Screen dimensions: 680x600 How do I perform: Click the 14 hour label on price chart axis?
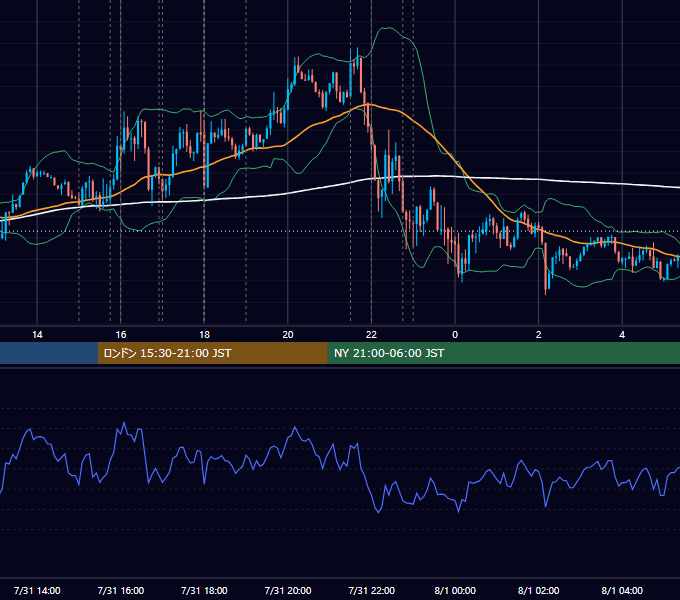coord(37,335)
